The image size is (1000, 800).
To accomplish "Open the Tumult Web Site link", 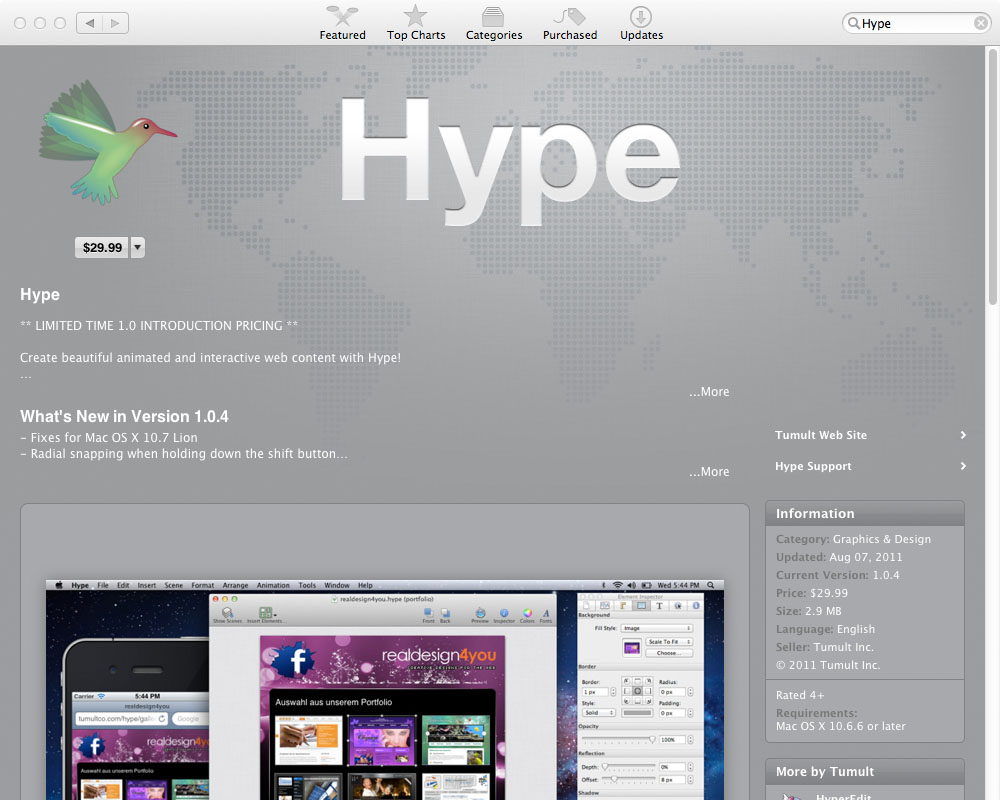I will pyautogui.click(x=821, y=435).
